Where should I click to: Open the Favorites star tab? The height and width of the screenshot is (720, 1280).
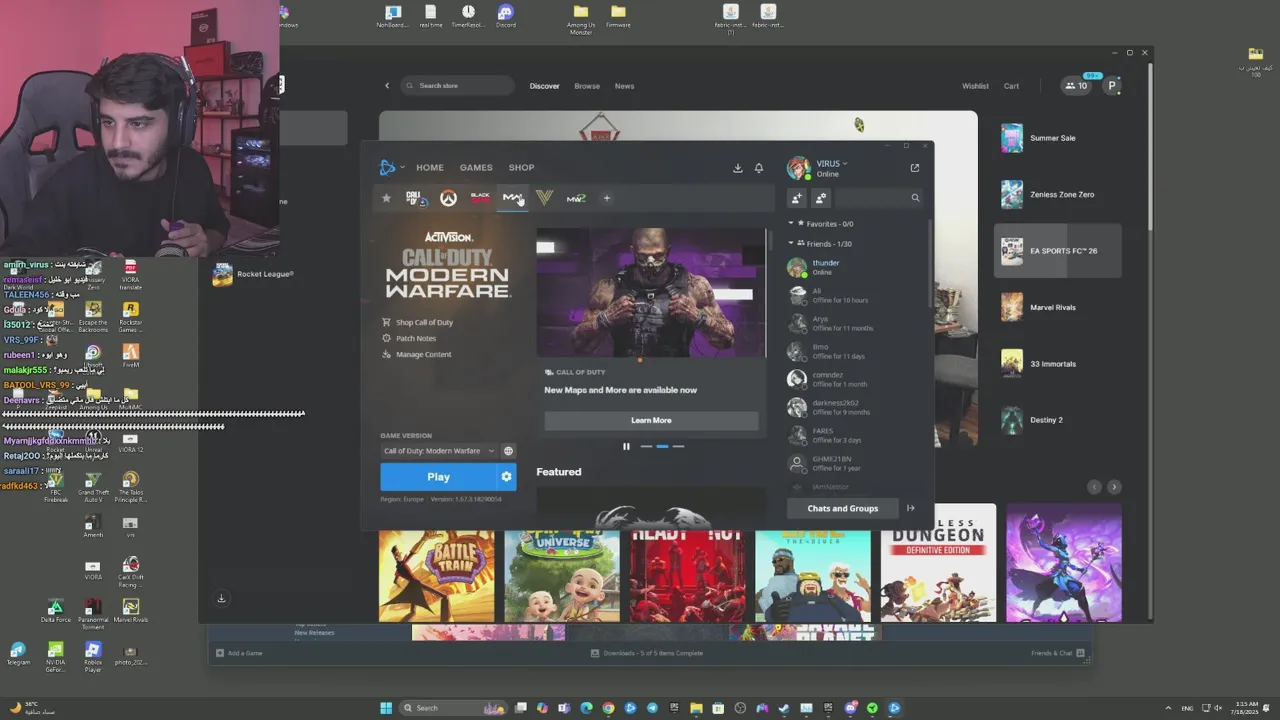[387, 198]
